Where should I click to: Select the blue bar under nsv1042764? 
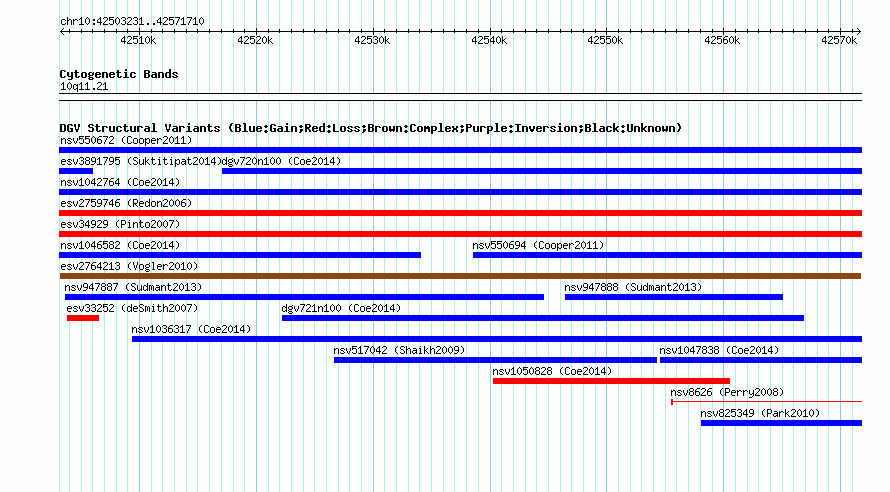(460, 192)
